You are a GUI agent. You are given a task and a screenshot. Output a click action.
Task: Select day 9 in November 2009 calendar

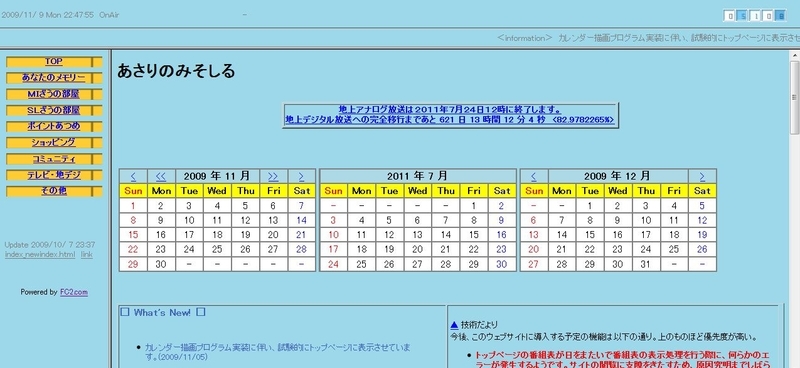(161, 220)
